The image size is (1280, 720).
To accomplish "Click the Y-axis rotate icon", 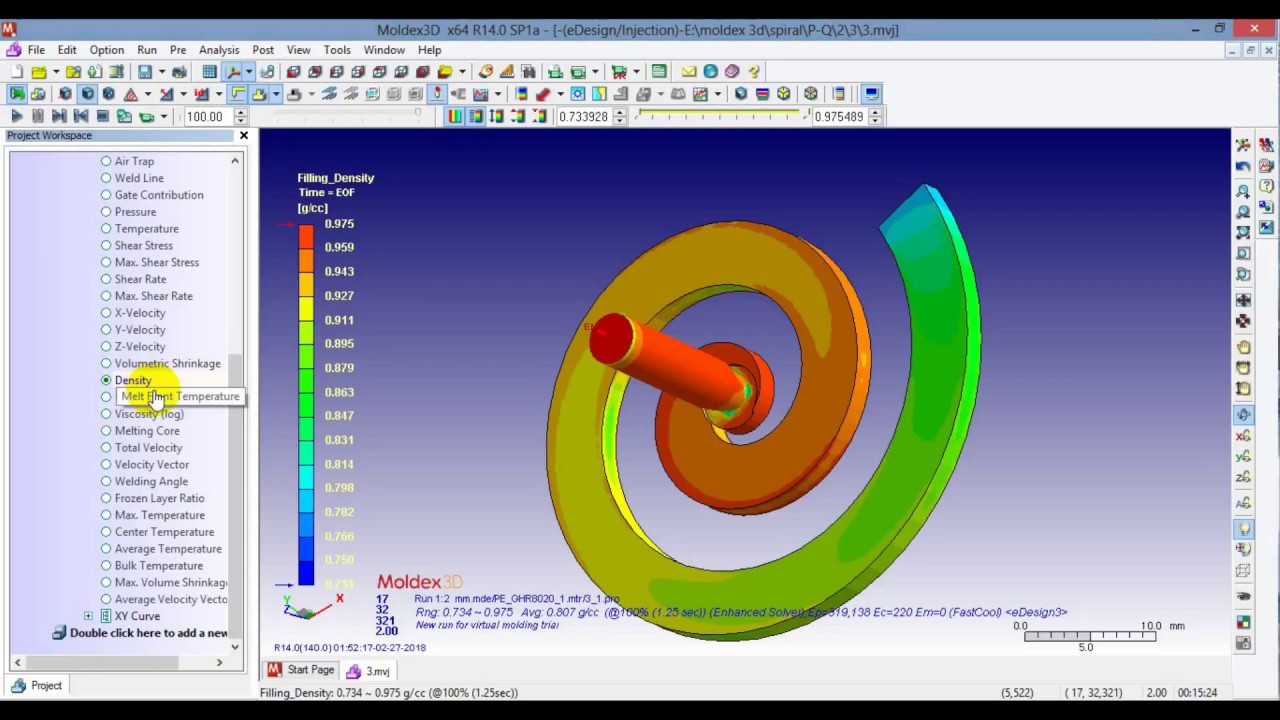I will point(1243,458).
